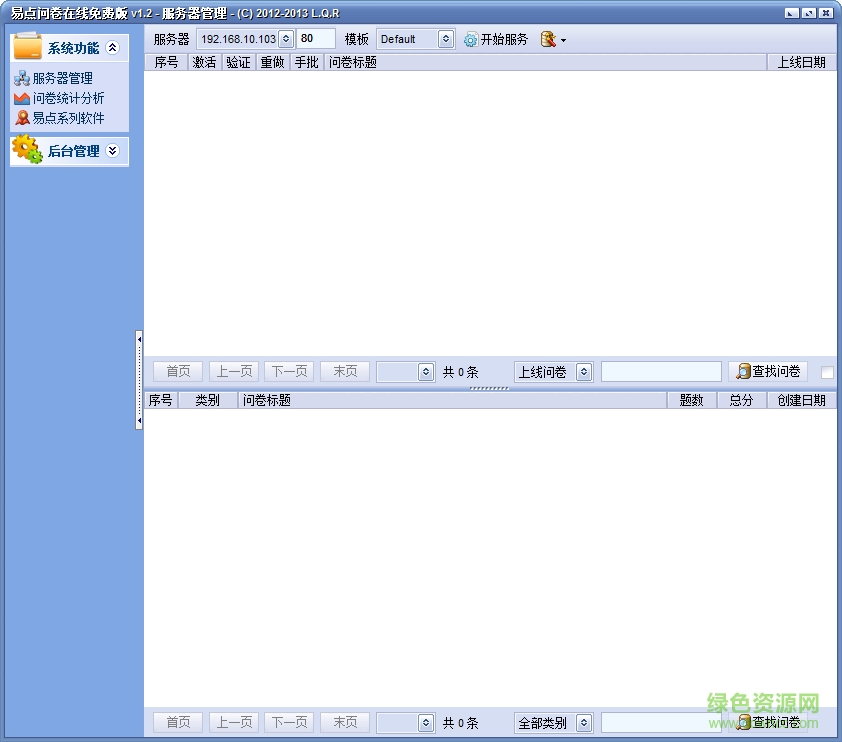Click the 激活 column header

pyautogui.click(x=203, y=61)
